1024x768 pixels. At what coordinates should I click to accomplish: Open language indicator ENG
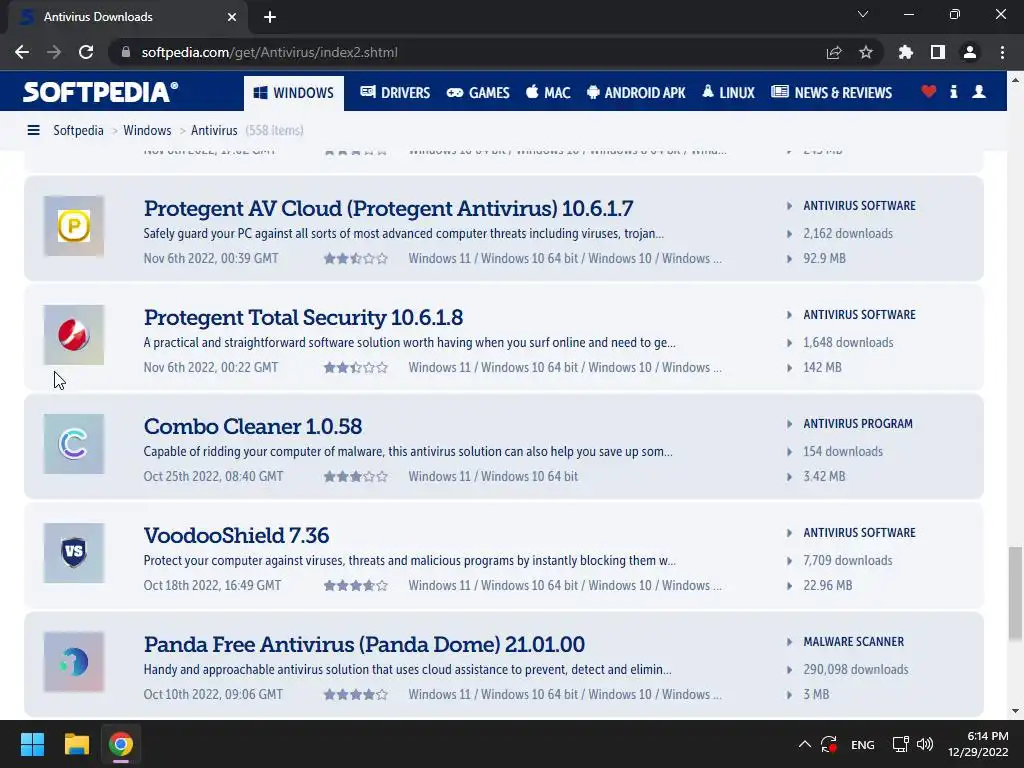(x=863, y=744)
